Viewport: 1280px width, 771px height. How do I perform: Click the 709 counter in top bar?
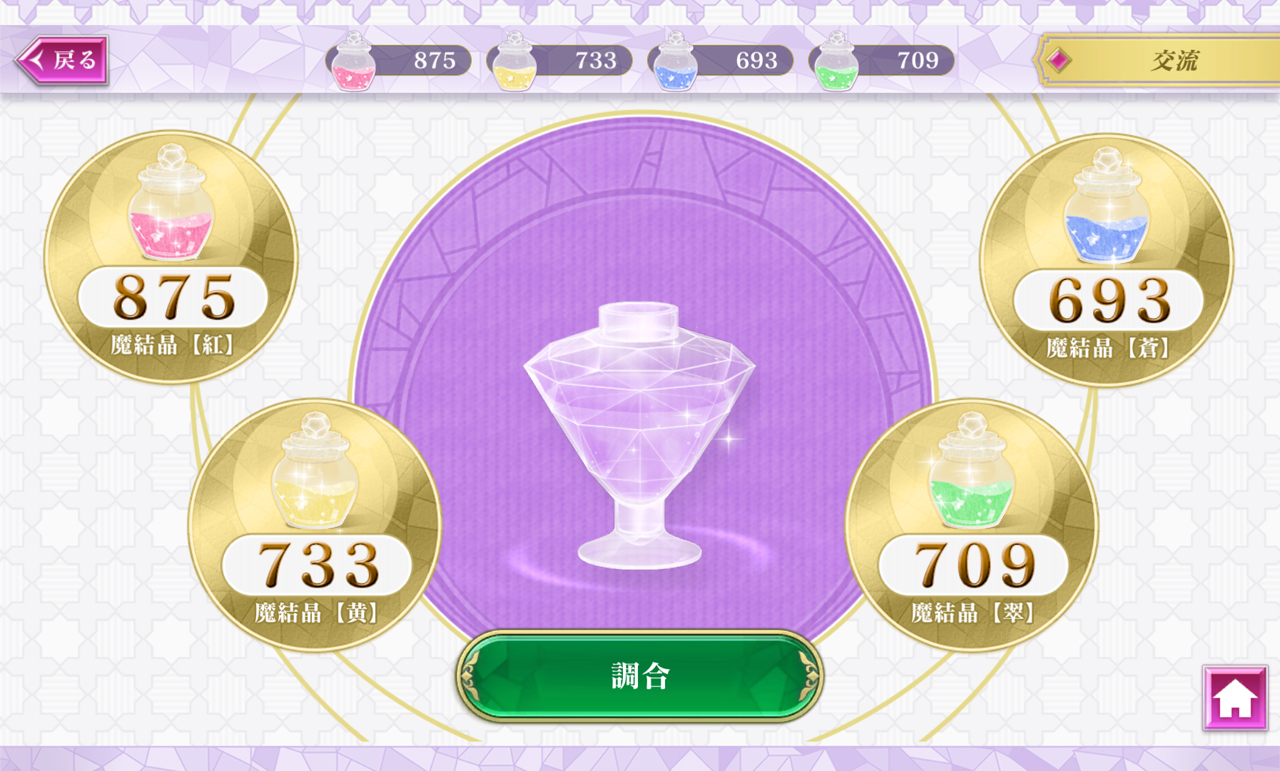pos(918,61)
